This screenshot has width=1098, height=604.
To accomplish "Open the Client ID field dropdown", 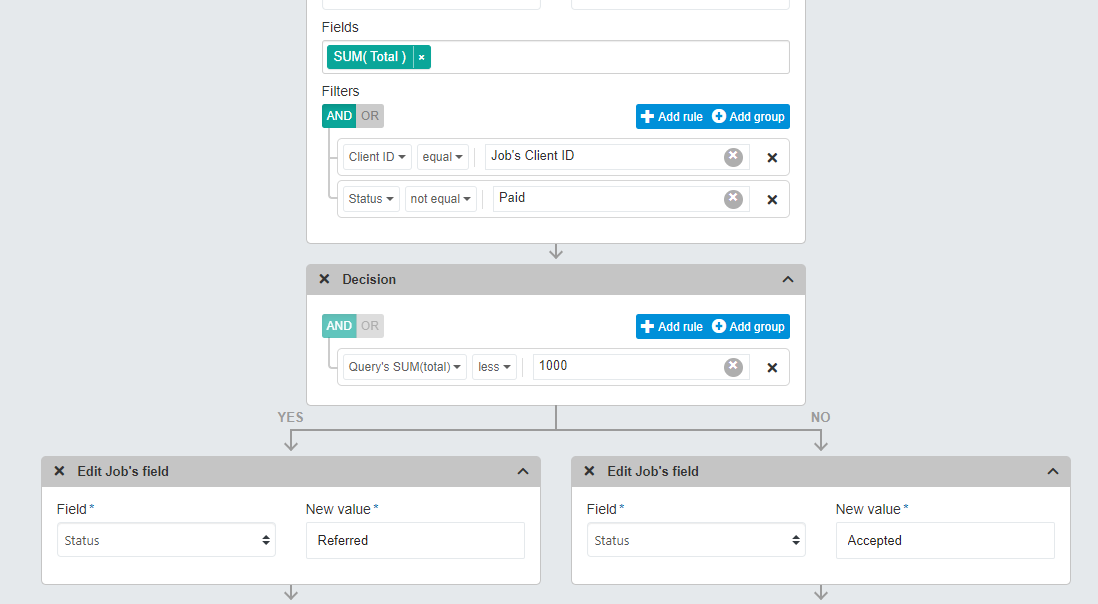I will tap(375, 157).
